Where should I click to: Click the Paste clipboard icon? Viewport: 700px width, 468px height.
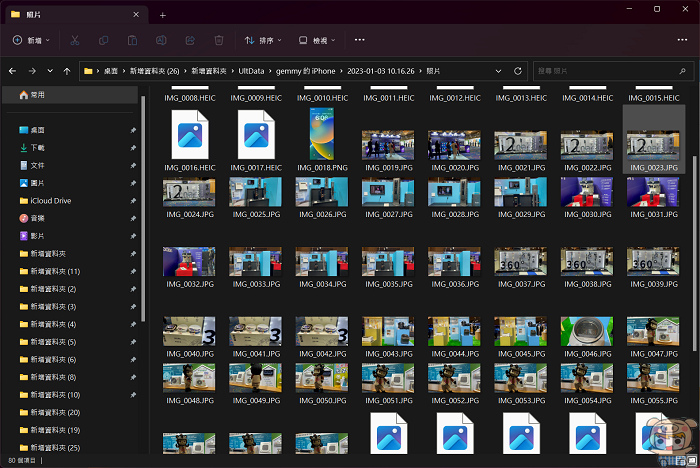point(132,40)
